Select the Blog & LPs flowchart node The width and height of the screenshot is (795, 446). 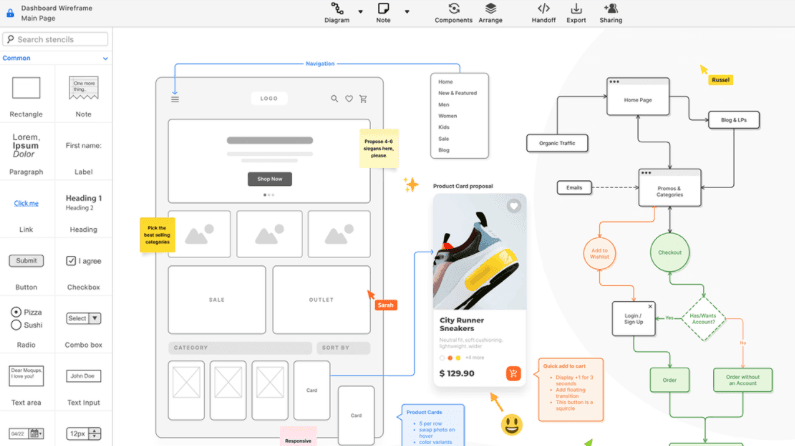coord(734,120)
